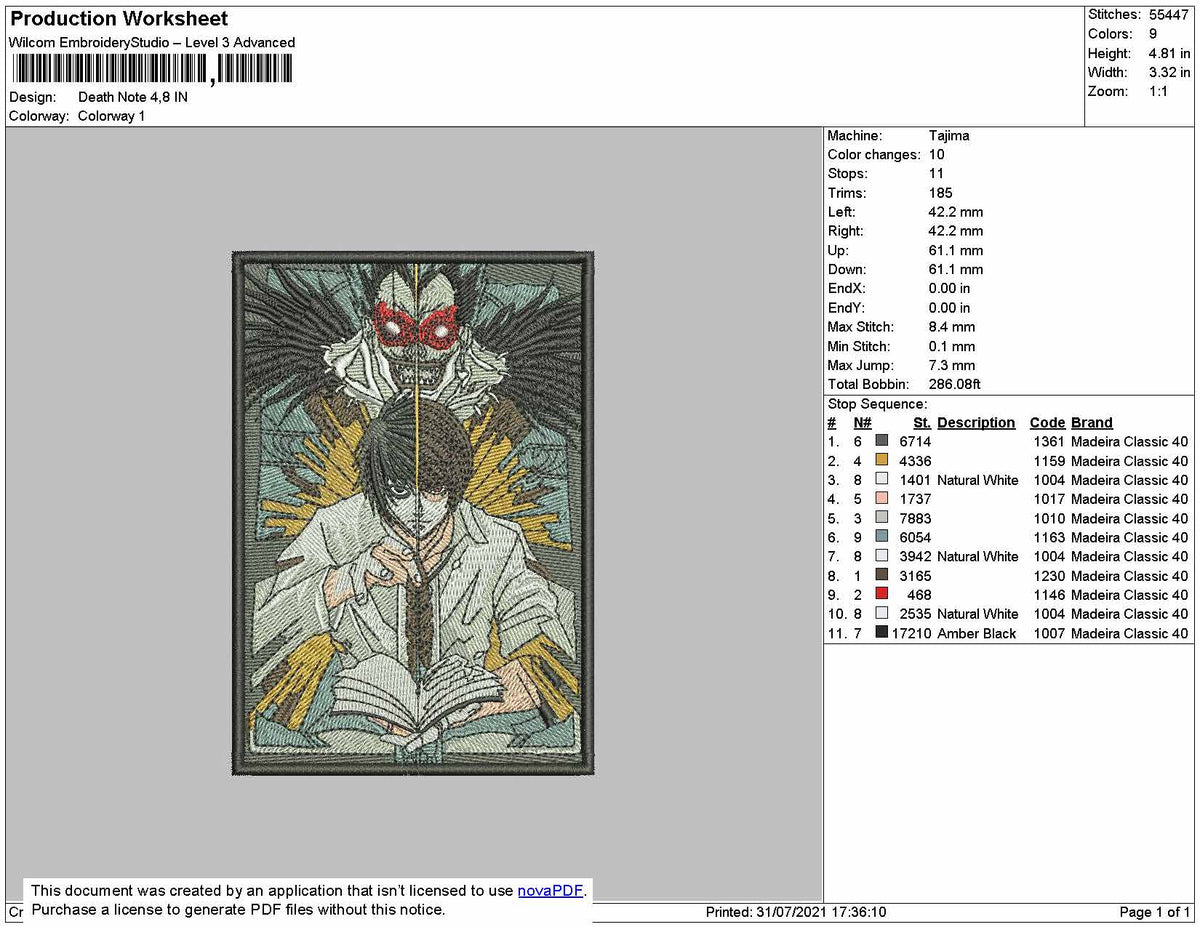Click the Brand column header
Image resolution: width=1200 pixels, height=927 pixels.
click(1090, 422)
